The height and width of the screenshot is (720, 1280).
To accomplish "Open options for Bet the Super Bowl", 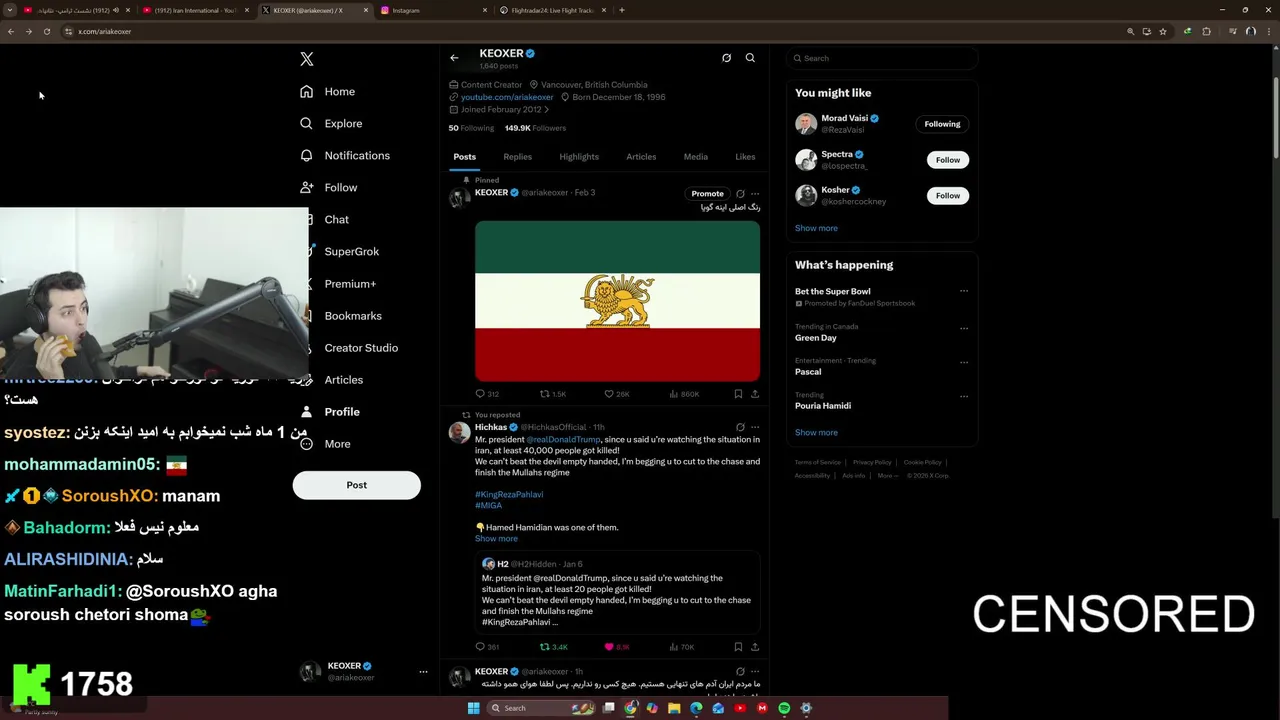I will coord(964,291).
